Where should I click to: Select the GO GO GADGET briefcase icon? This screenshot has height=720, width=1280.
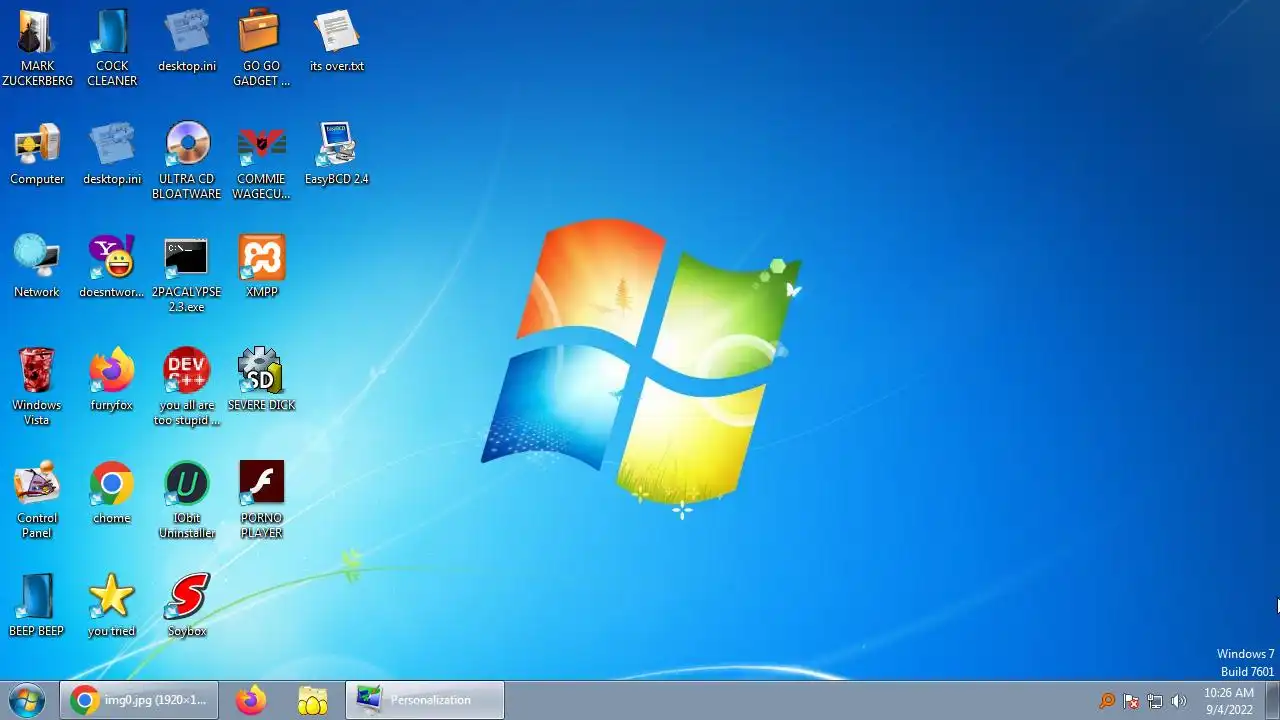coord(261,48)
